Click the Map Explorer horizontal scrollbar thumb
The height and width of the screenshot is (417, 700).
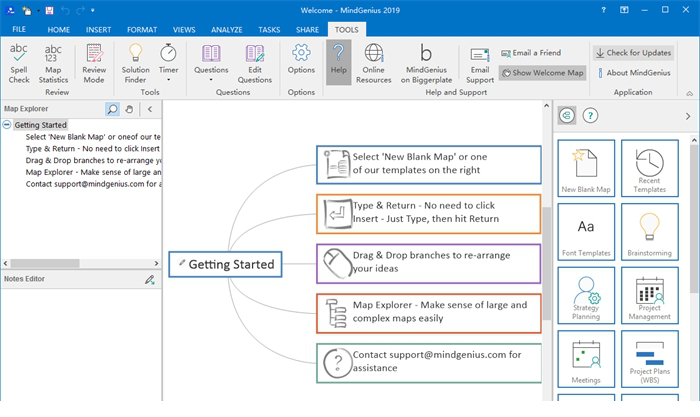pos(45,263)
